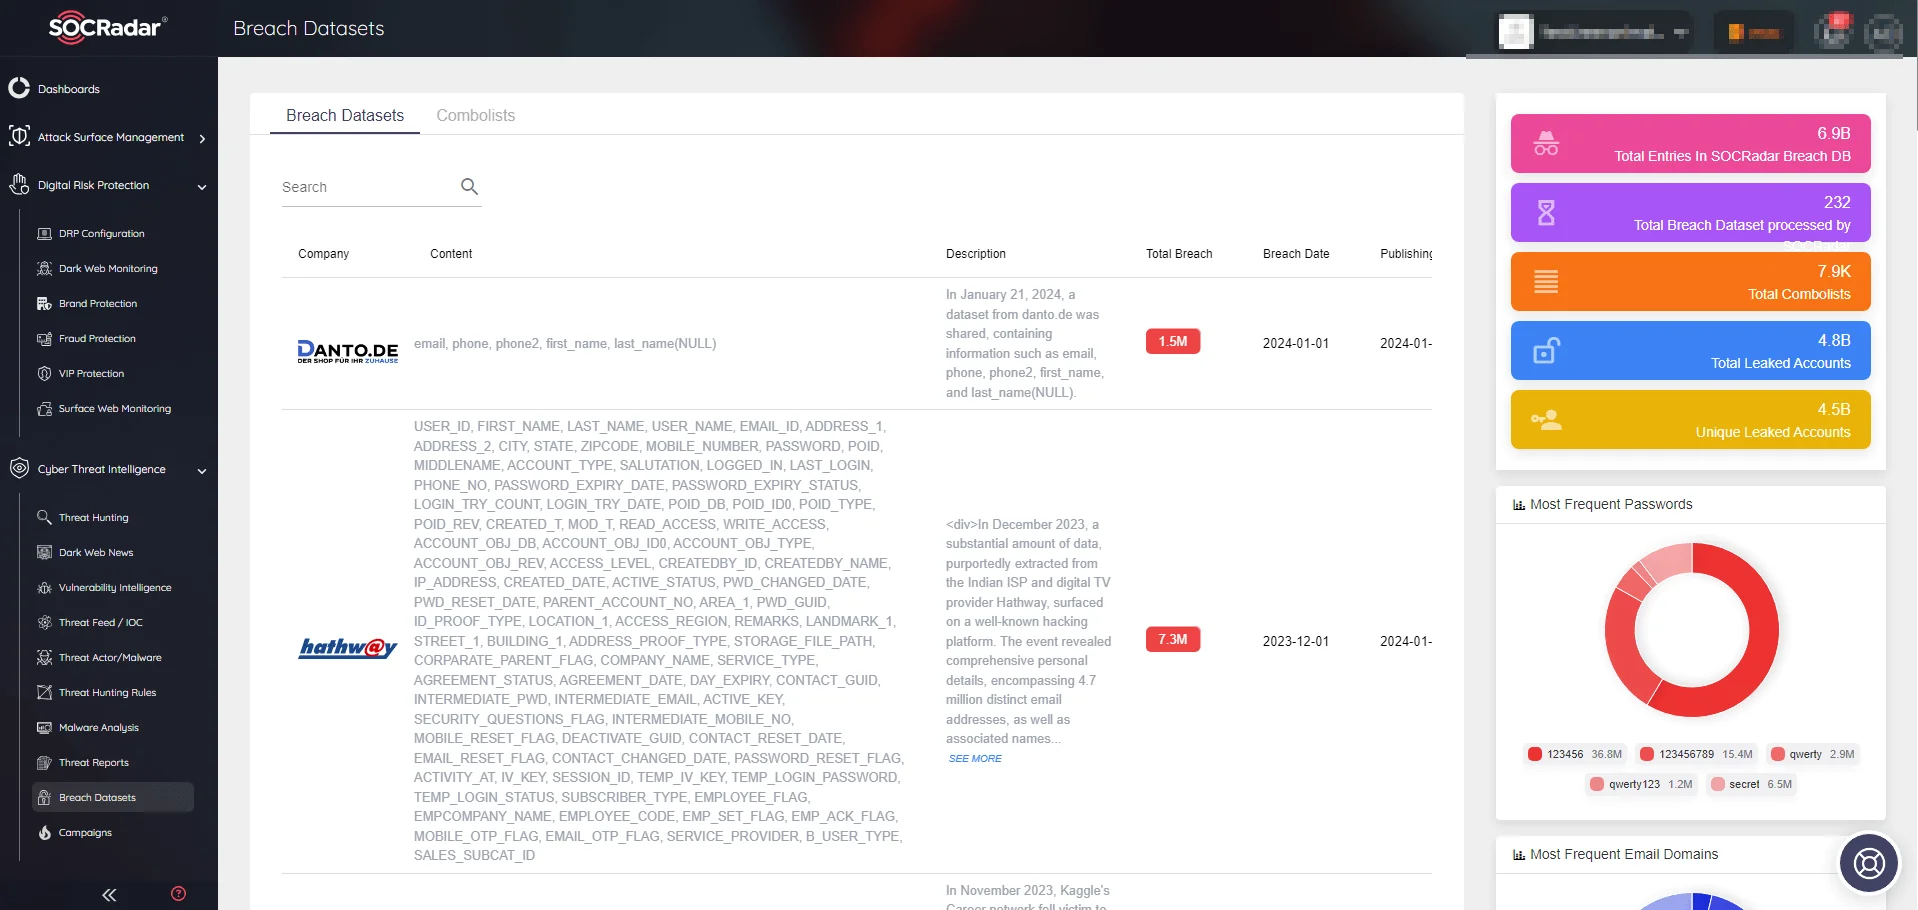
Task: Click the search magnifier icon
Action: click(469, 186)
